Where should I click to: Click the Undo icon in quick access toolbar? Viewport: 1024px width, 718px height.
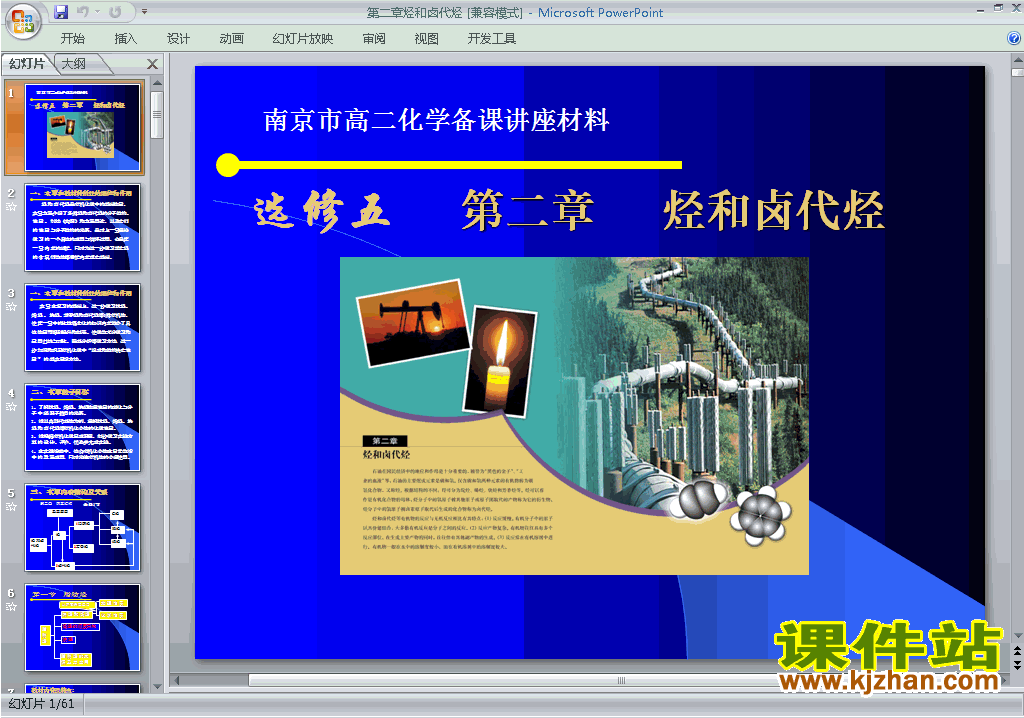click(82, 12)
